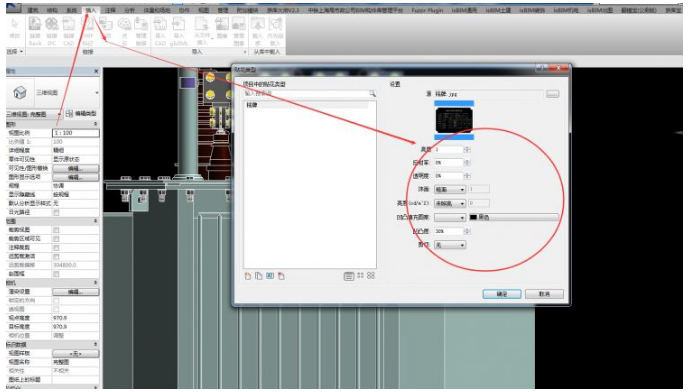Open the 体量和场地 ribbon tab
Viewport: 688px width, 392px height.
(x=157, y=10)
